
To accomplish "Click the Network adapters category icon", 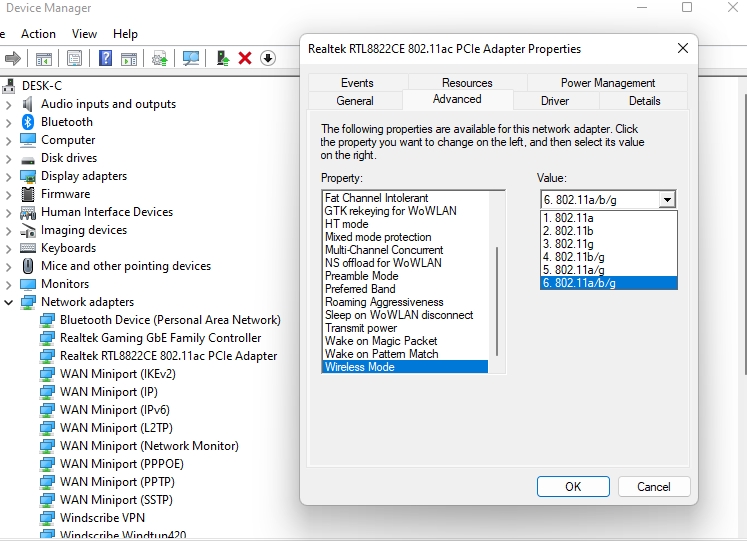I will [x=28, y=302].
